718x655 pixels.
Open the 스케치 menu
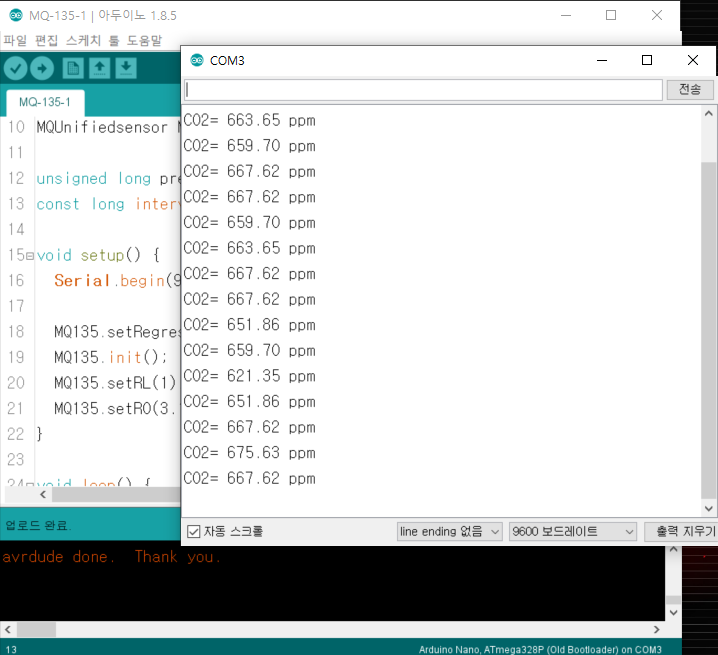(x=83, y=40)
